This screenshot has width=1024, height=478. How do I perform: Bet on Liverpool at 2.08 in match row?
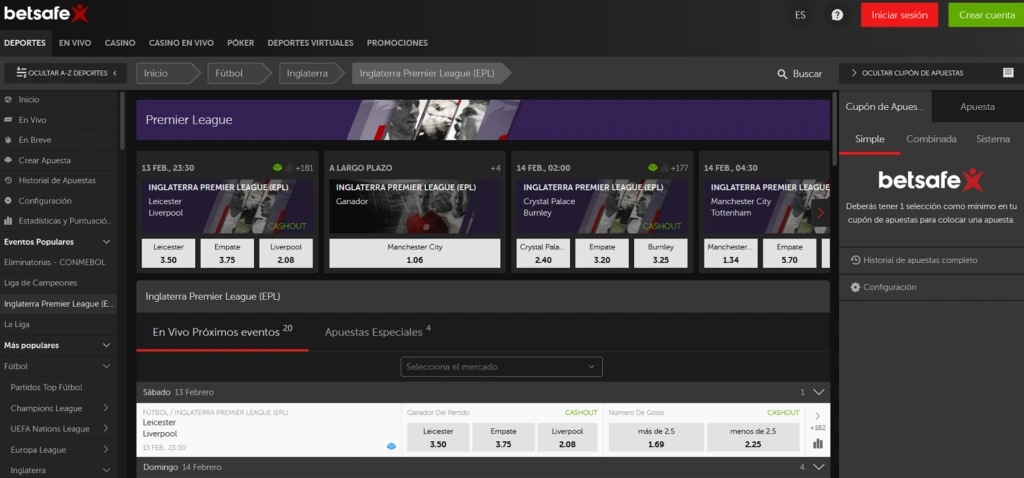[x=568, y=438]
